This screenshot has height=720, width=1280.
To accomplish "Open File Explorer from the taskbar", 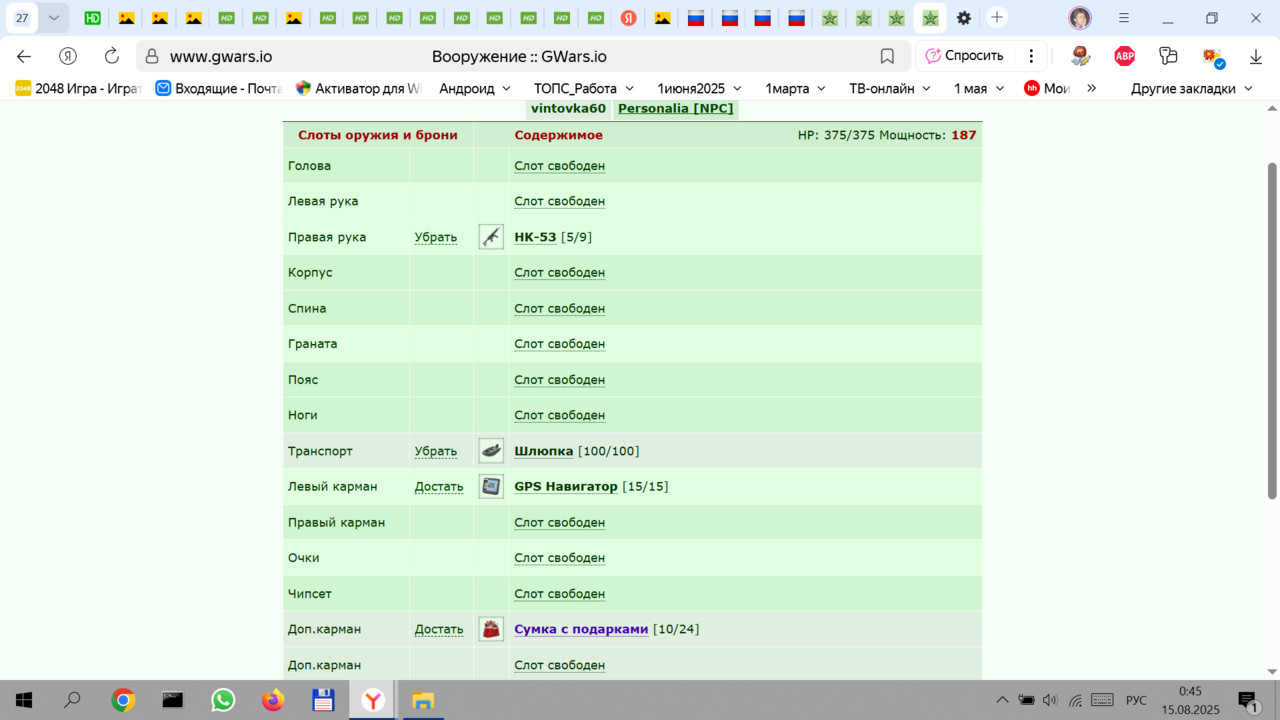I will click(423, 700).
